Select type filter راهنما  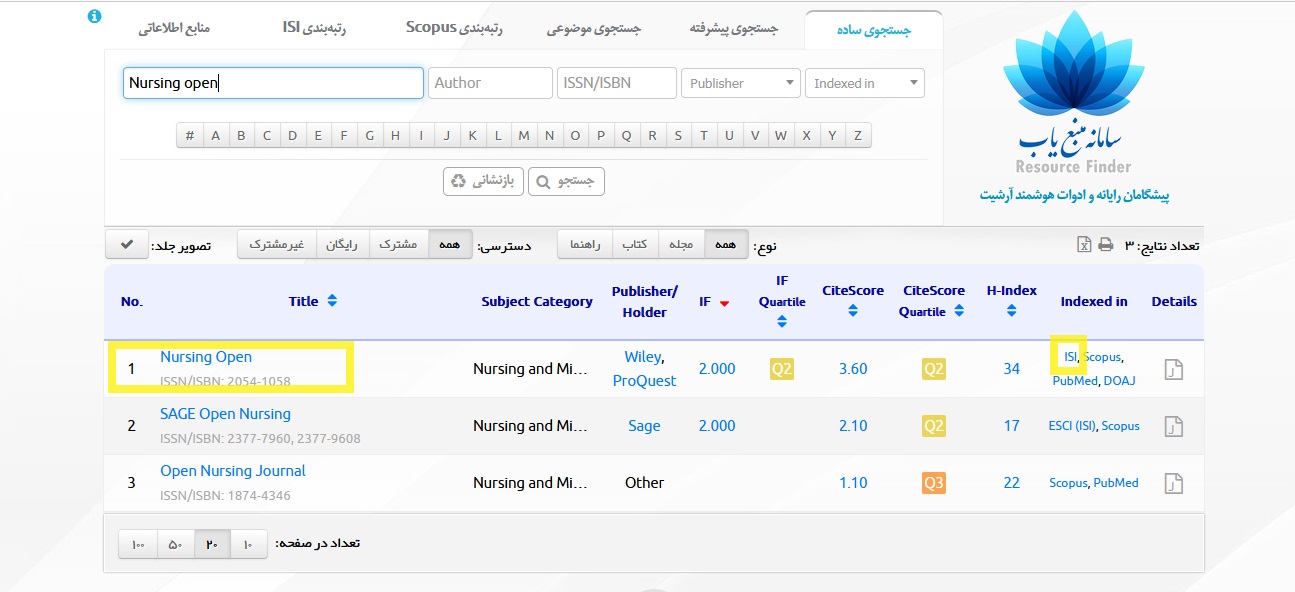point(585,245)
